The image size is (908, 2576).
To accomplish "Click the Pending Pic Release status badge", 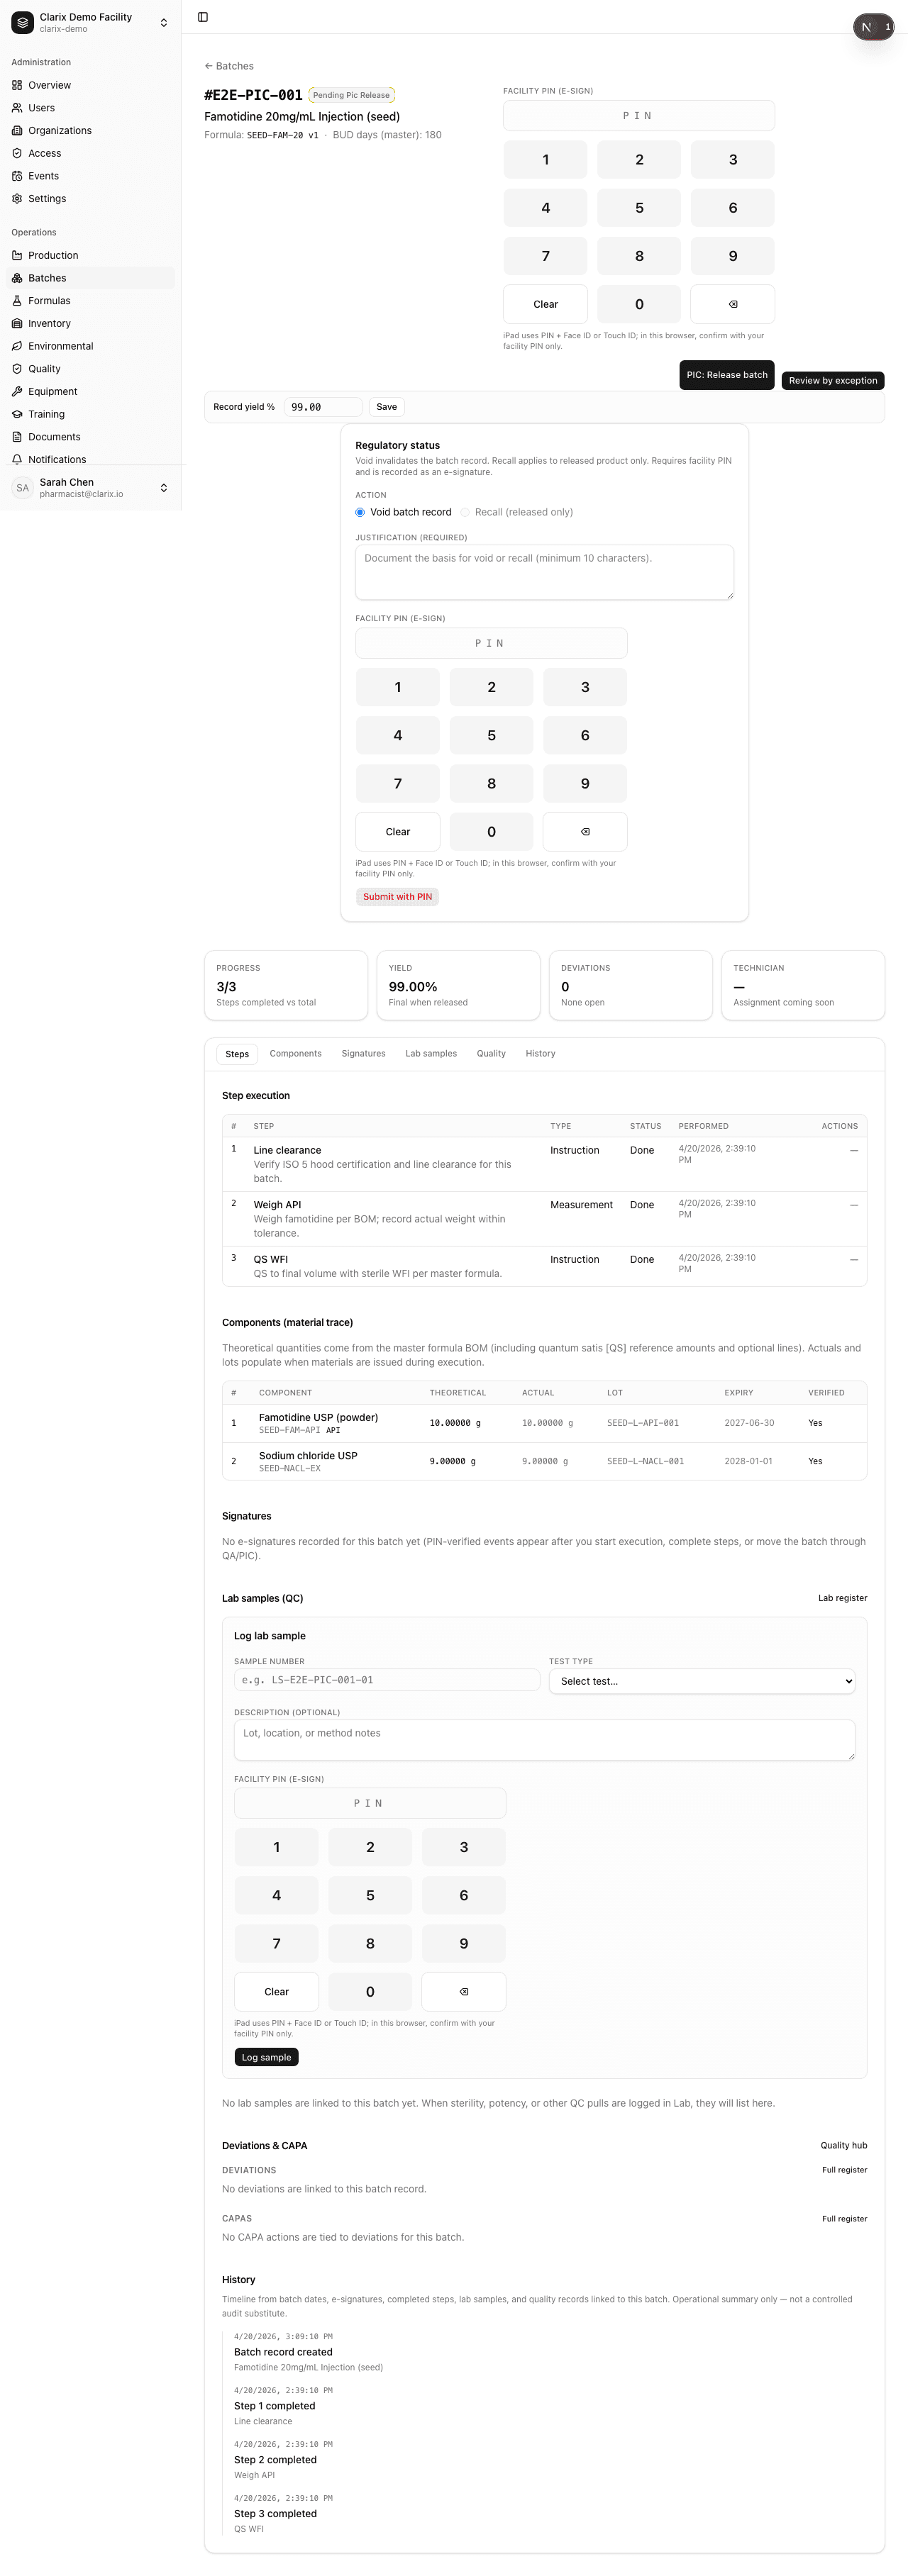I will point(351,95).
